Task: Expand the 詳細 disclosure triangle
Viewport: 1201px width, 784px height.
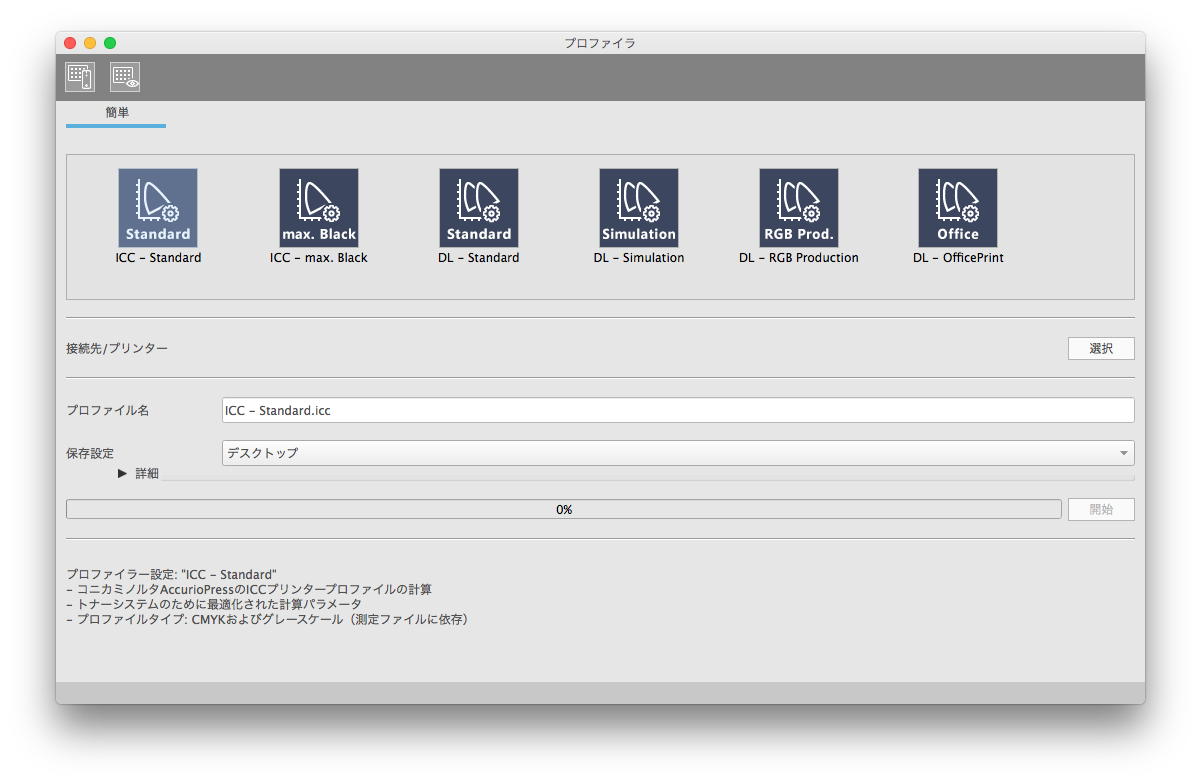Action: (123, 473)
